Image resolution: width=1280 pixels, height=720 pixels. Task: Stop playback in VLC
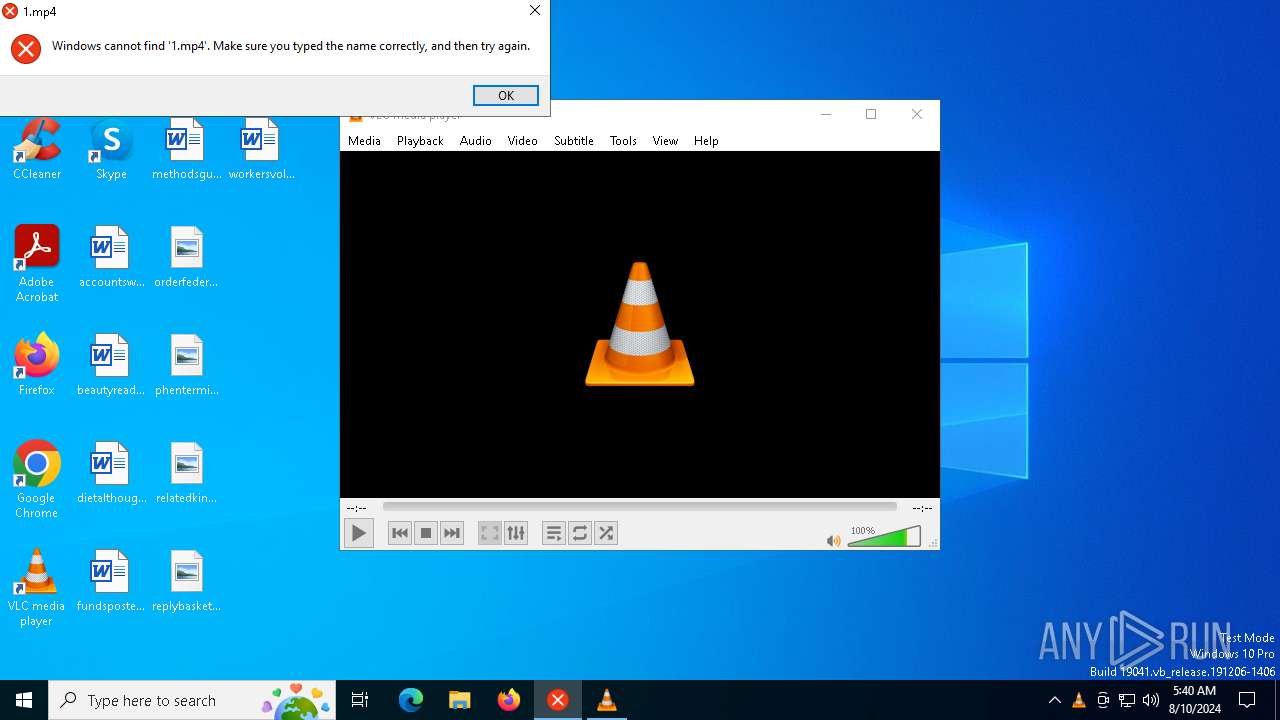coord(426,533)
